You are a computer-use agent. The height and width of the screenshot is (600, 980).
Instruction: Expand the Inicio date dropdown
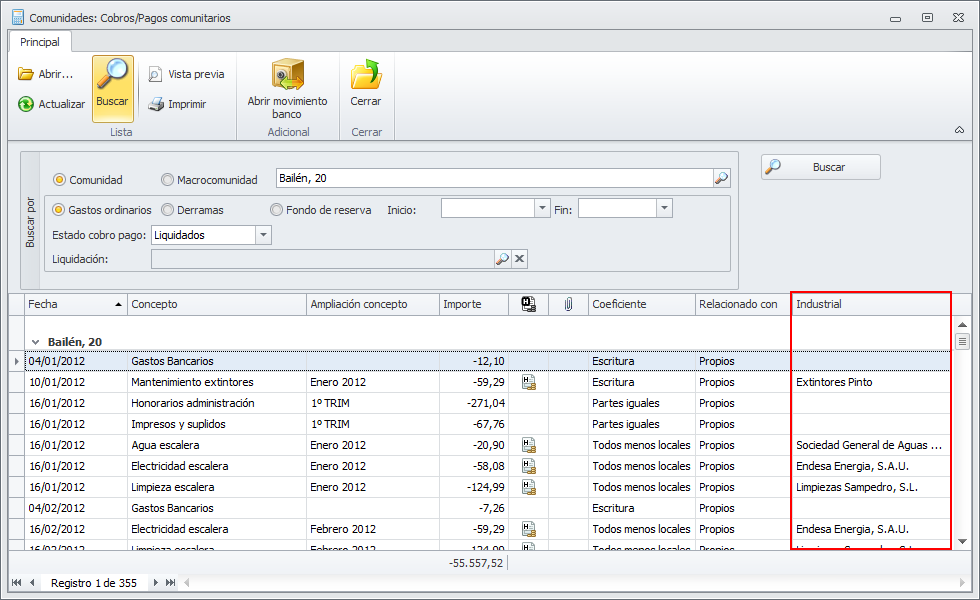[543, 208]
